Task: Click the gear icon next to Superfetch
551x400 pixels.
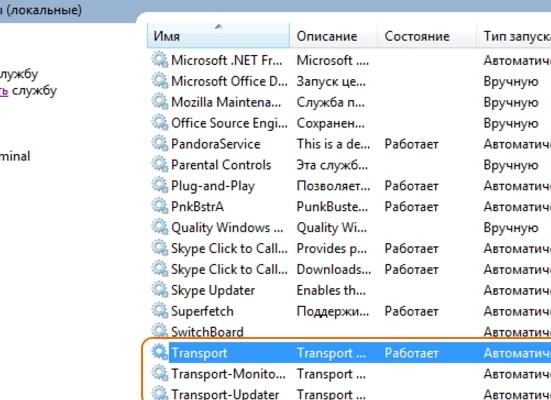Action: tap(160, 311)
